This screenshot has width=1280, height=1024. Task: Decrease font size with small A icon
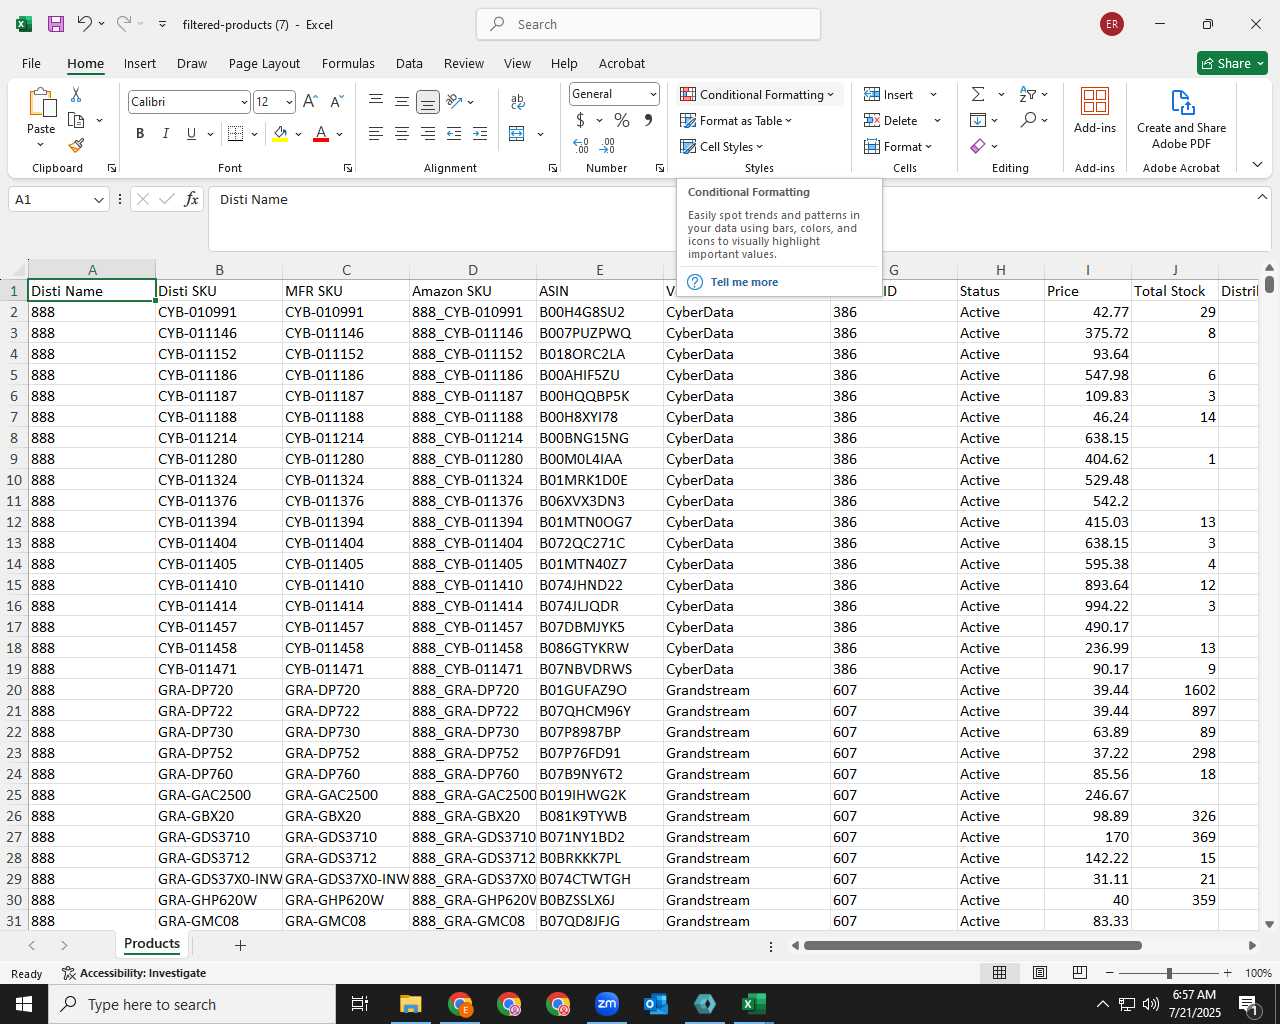336,101
